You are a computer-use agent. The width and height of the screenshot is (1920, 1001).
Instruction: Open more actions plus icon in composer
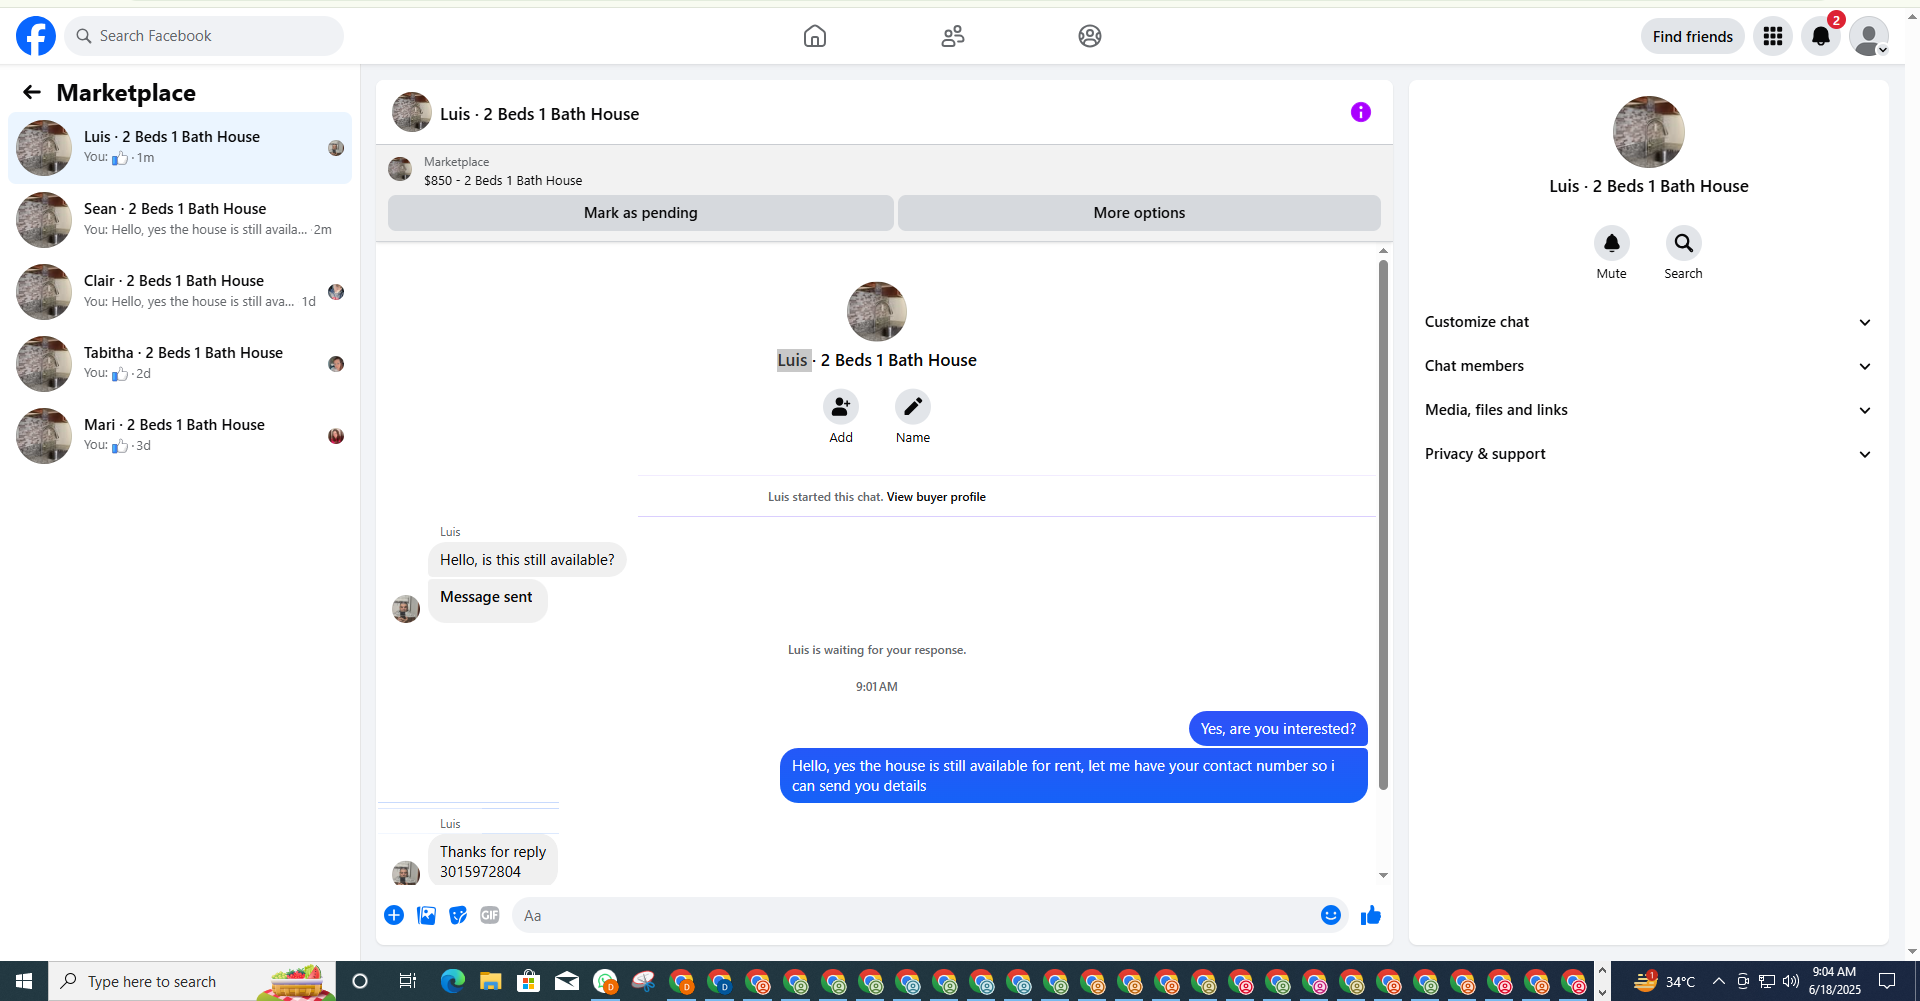394,915
